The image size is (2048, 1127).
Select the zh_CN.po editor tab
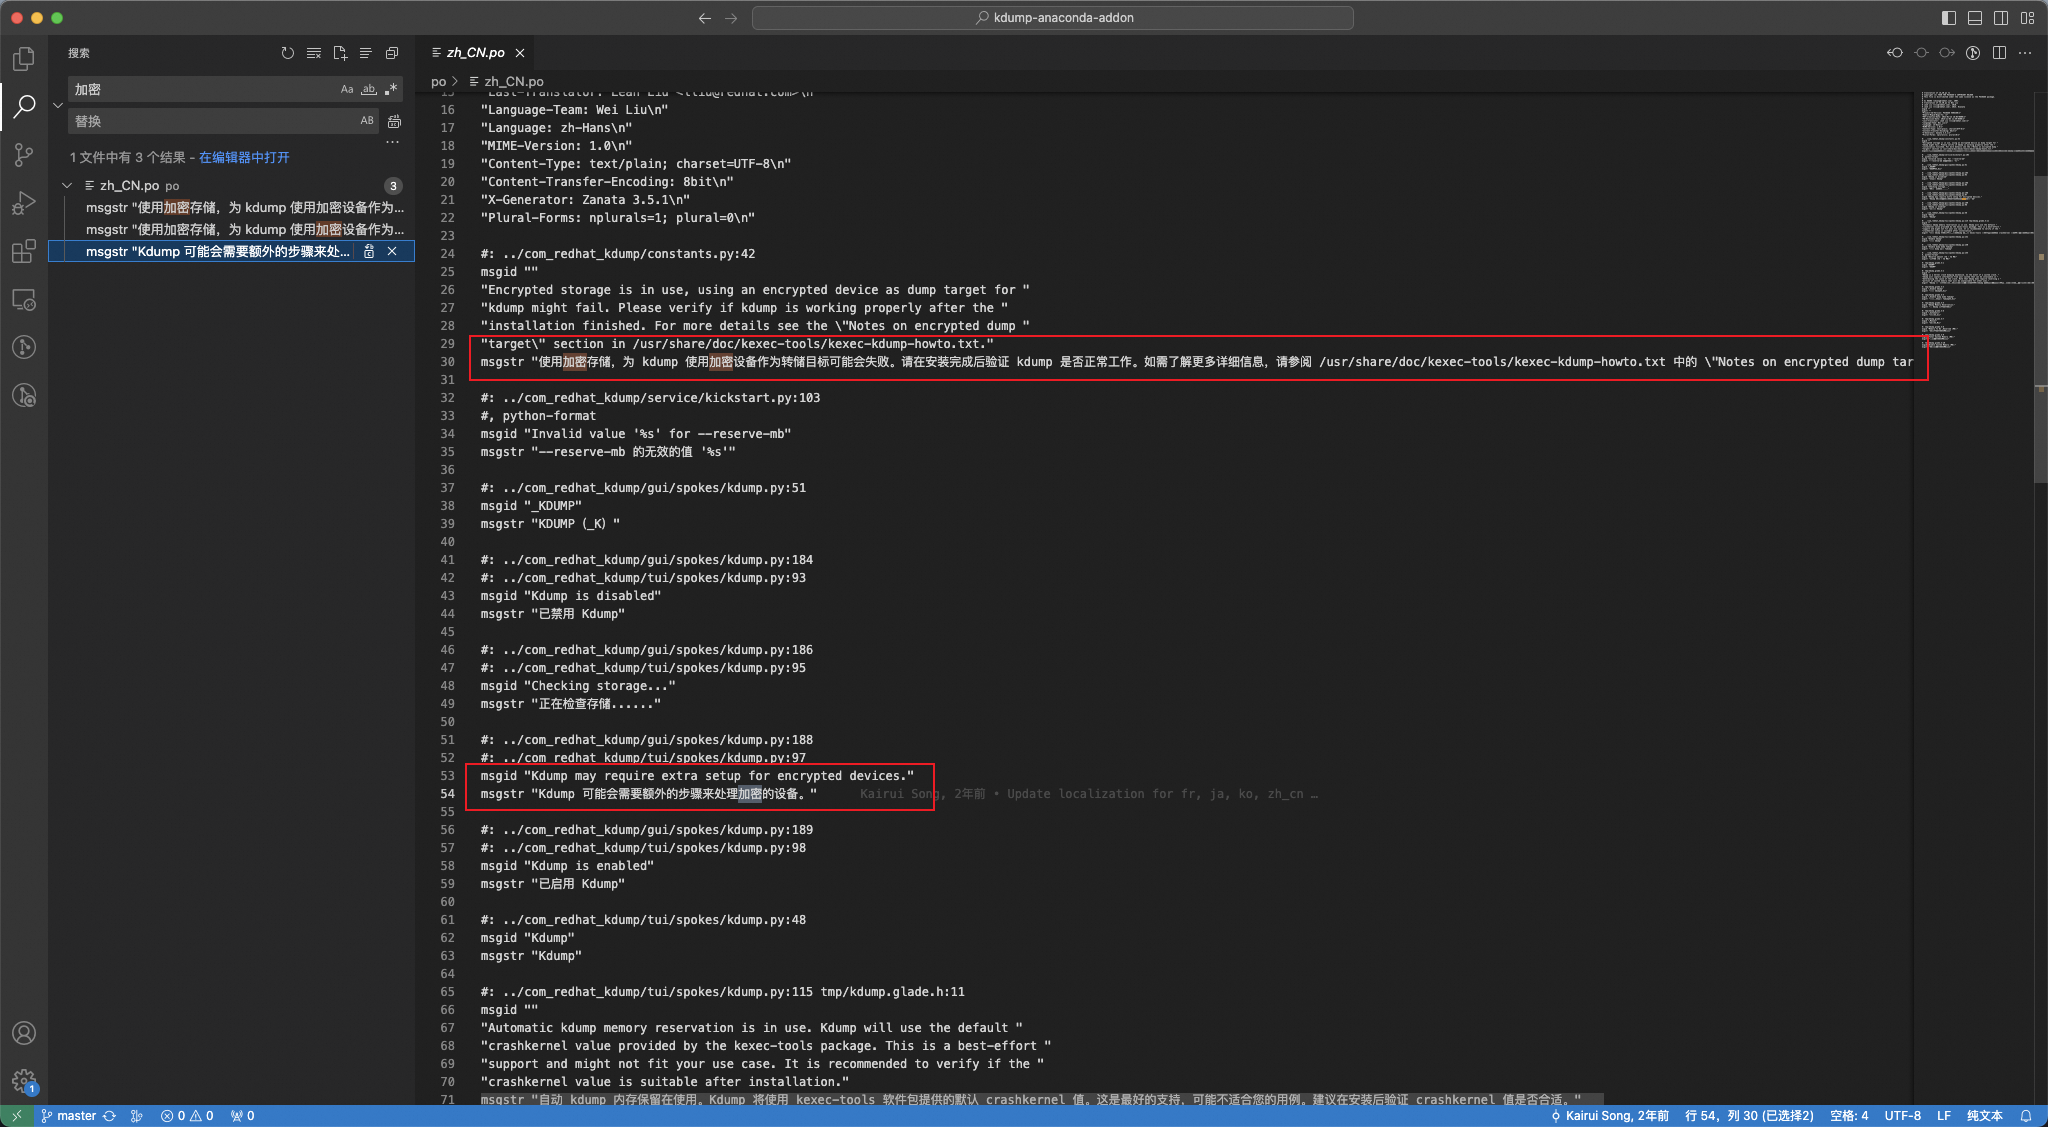click(475, 53)
